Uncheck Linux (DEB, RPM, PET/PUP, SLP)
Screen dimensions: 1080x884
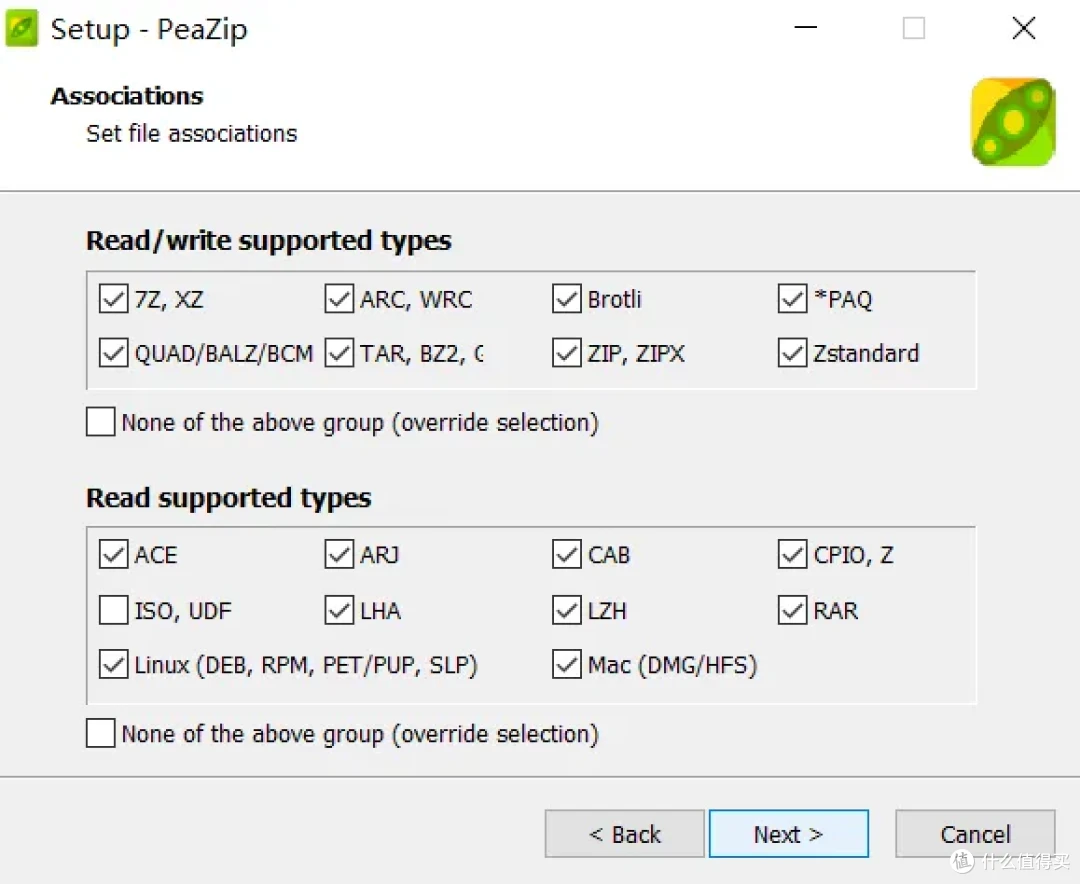(114, 664)
